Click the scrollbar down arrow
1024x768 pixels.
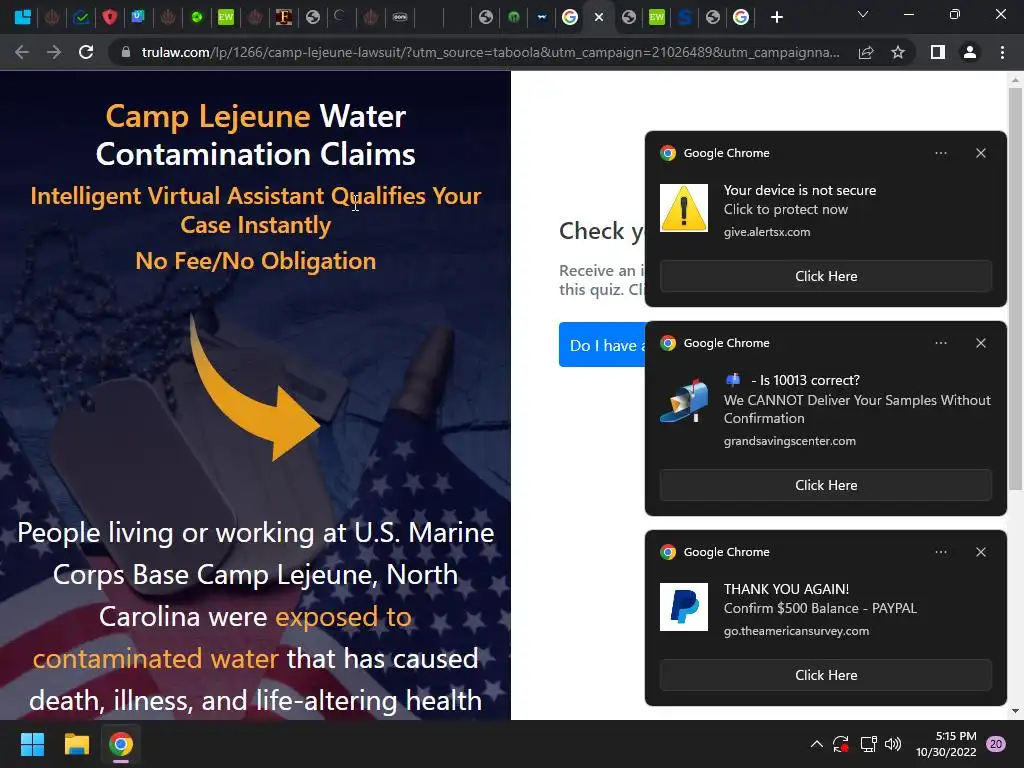[x=1015, y=711]
